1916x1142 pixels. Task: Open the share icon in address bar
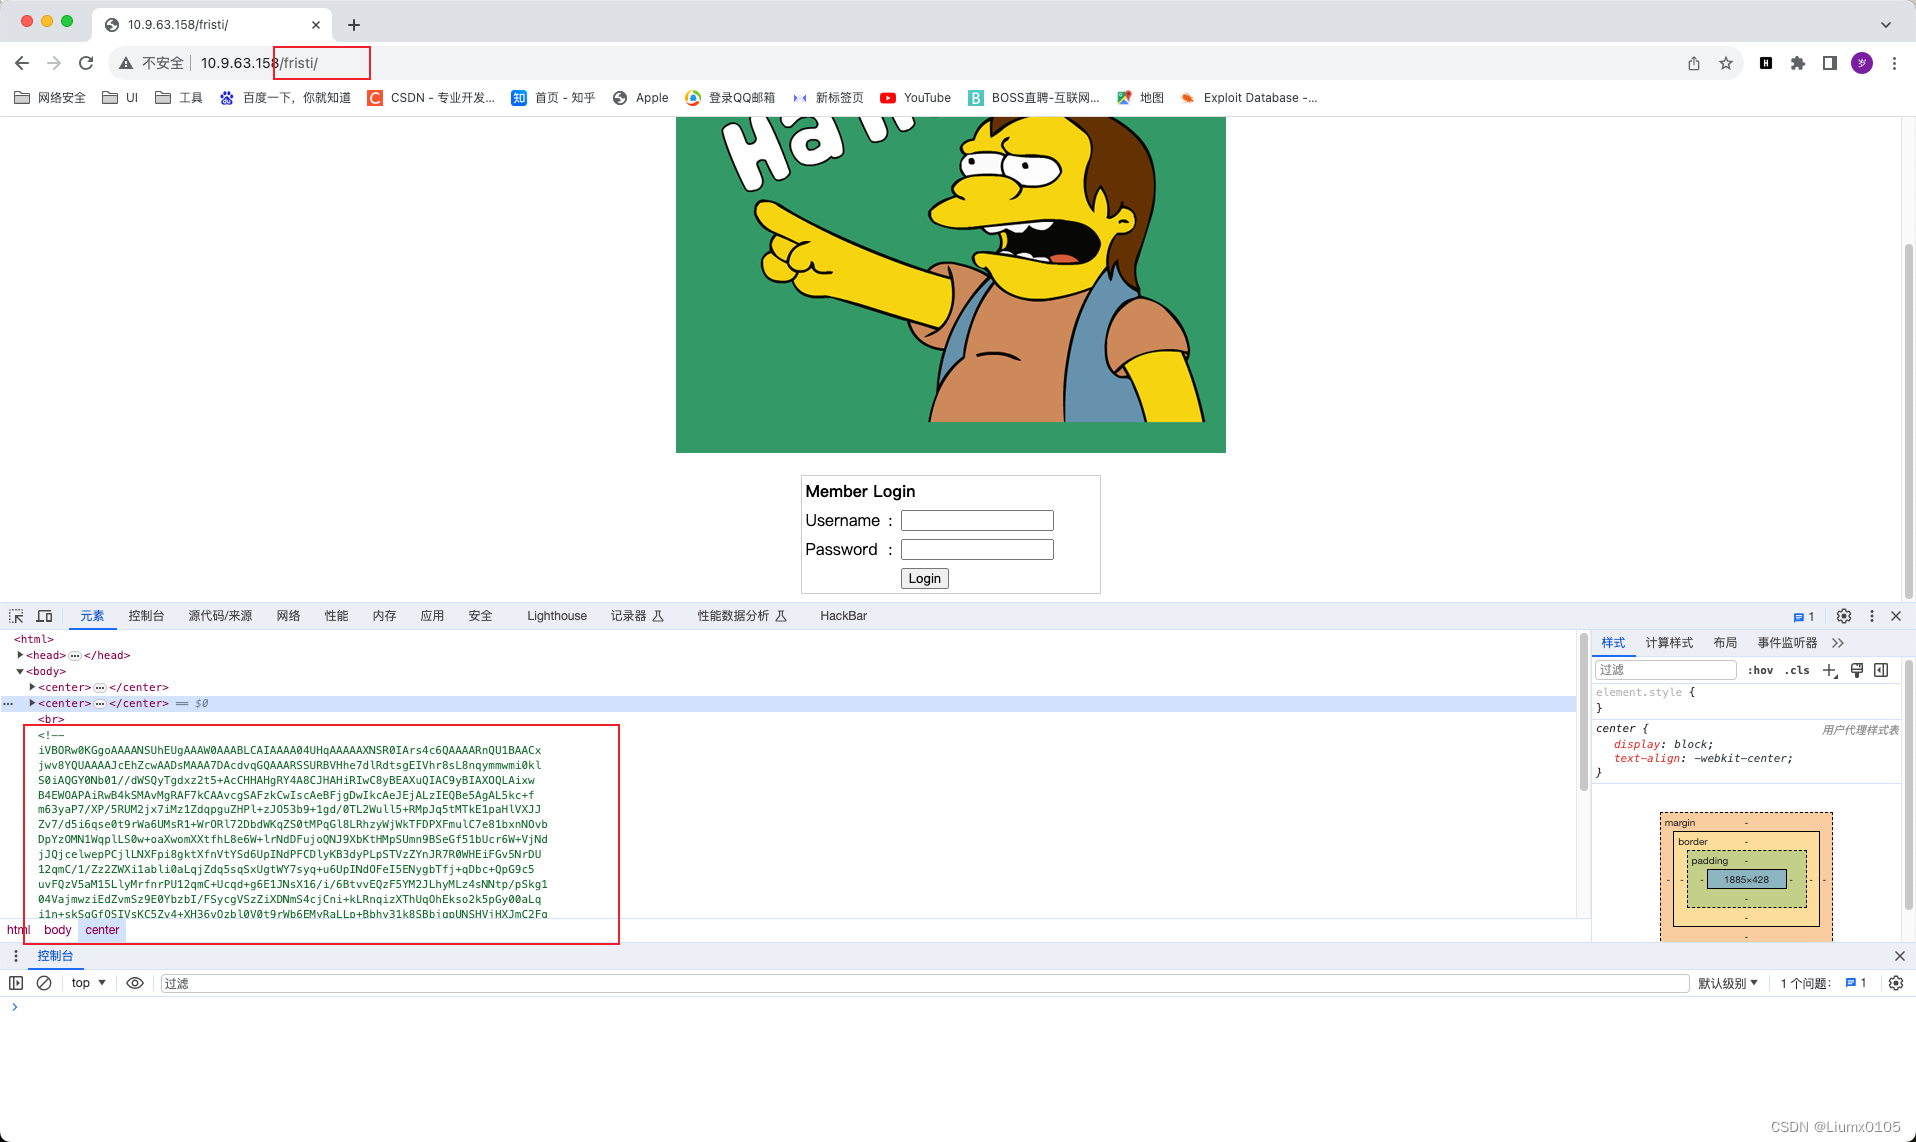point(1694,63)
